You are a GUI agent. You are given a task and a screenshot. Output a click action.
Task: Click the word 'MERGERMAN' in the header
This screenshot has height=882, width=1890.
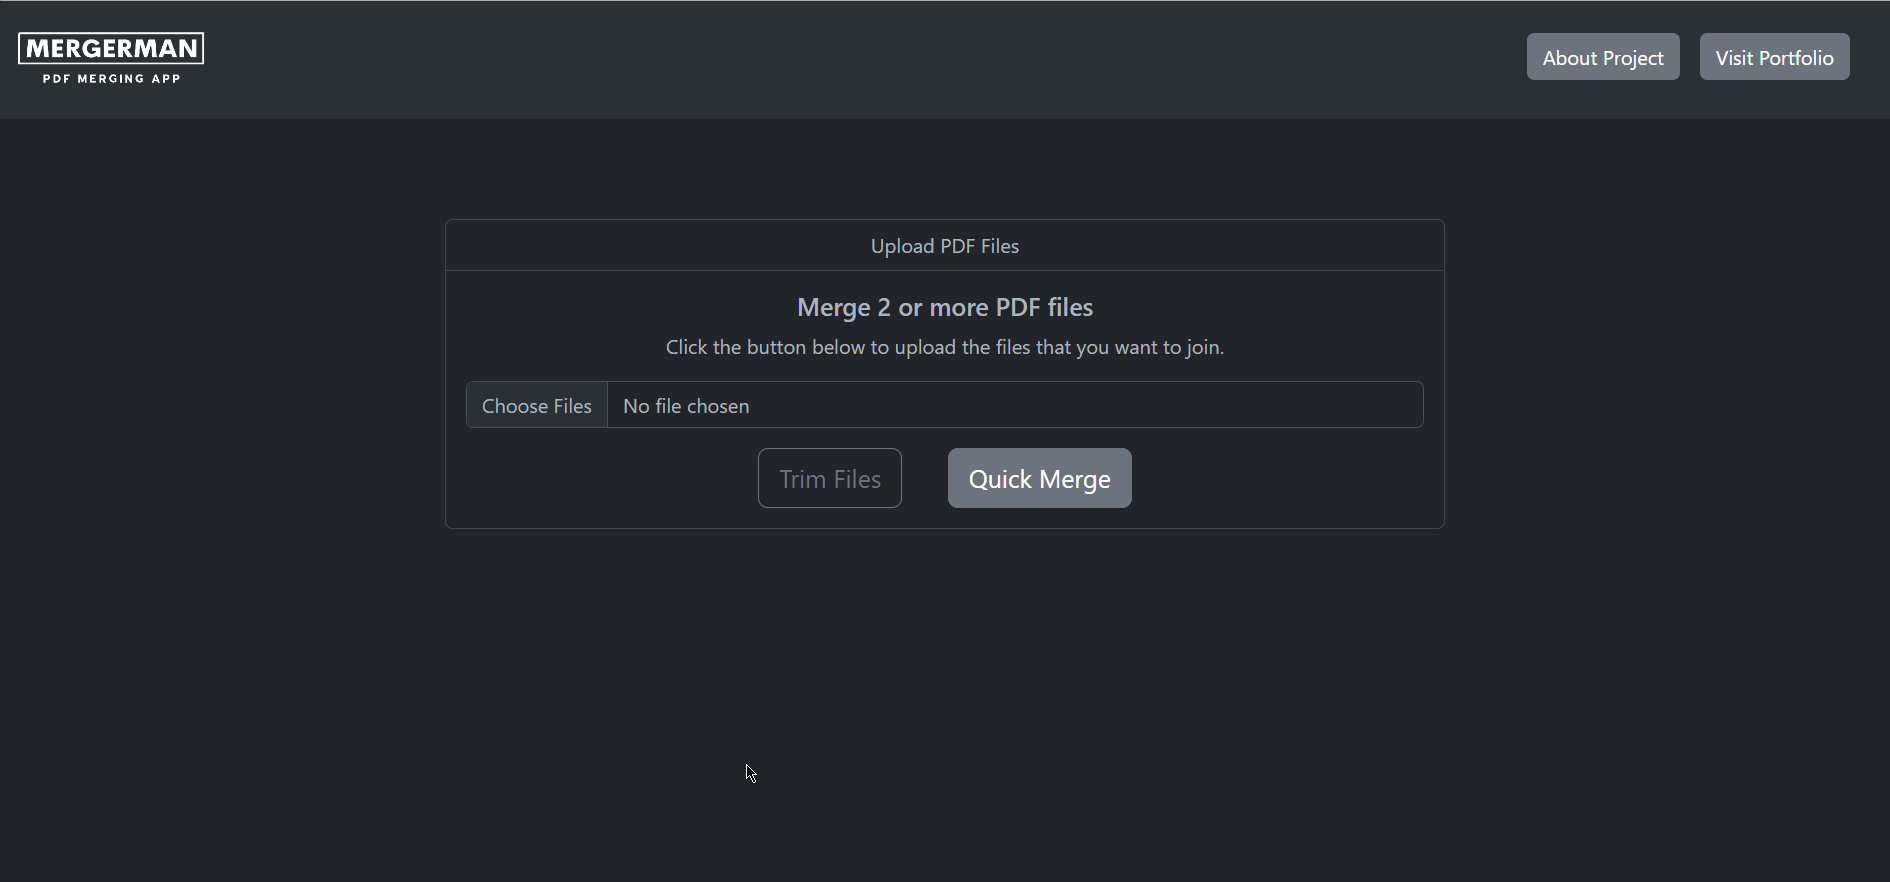(111, 48)
